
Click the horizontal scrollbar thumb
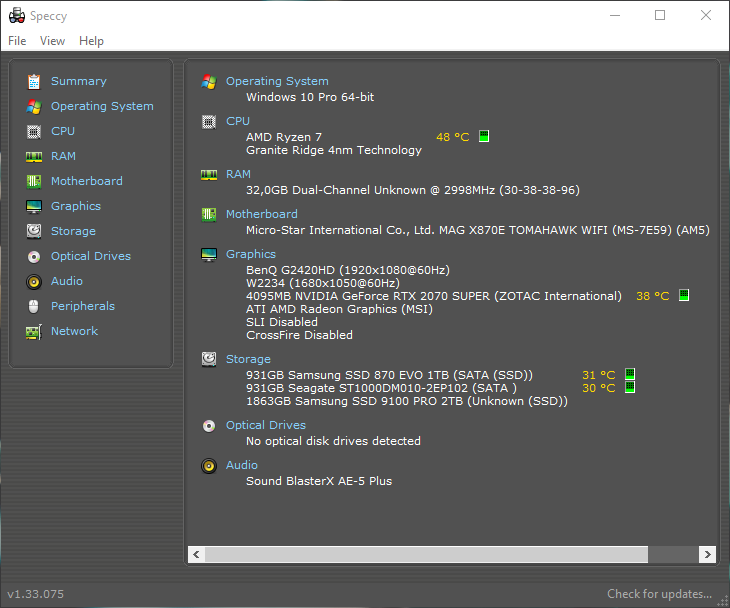426,554
